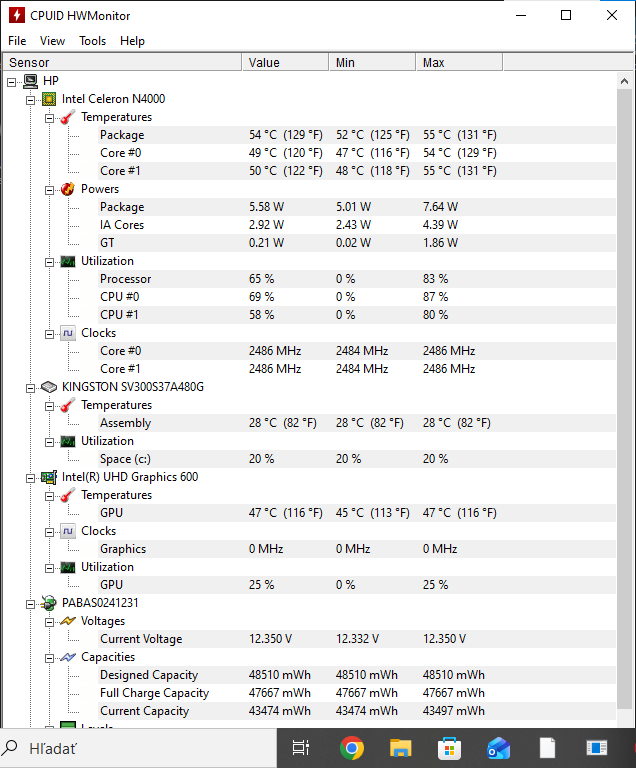This screenshot has height=768, width=636.
Task: Click the Value column header
Action: (x=285, y=62)
